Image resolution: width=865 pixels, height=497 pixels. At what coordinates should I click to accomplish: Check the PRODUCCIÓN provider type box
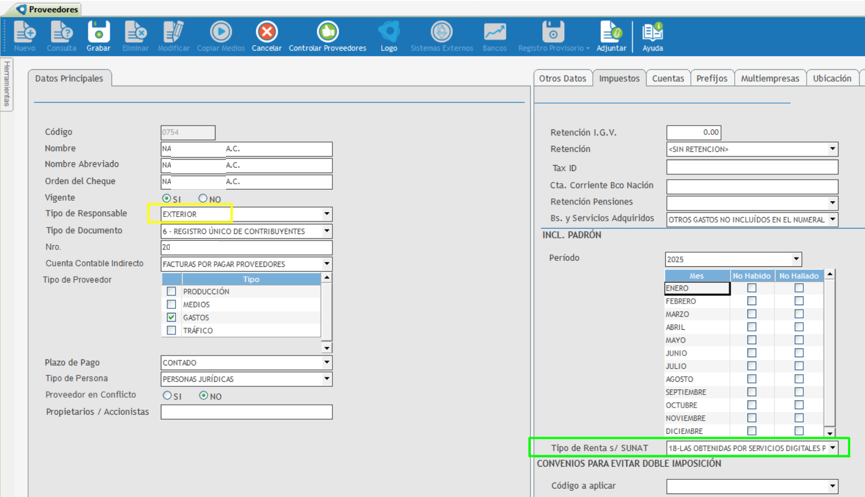pos(171,292)
